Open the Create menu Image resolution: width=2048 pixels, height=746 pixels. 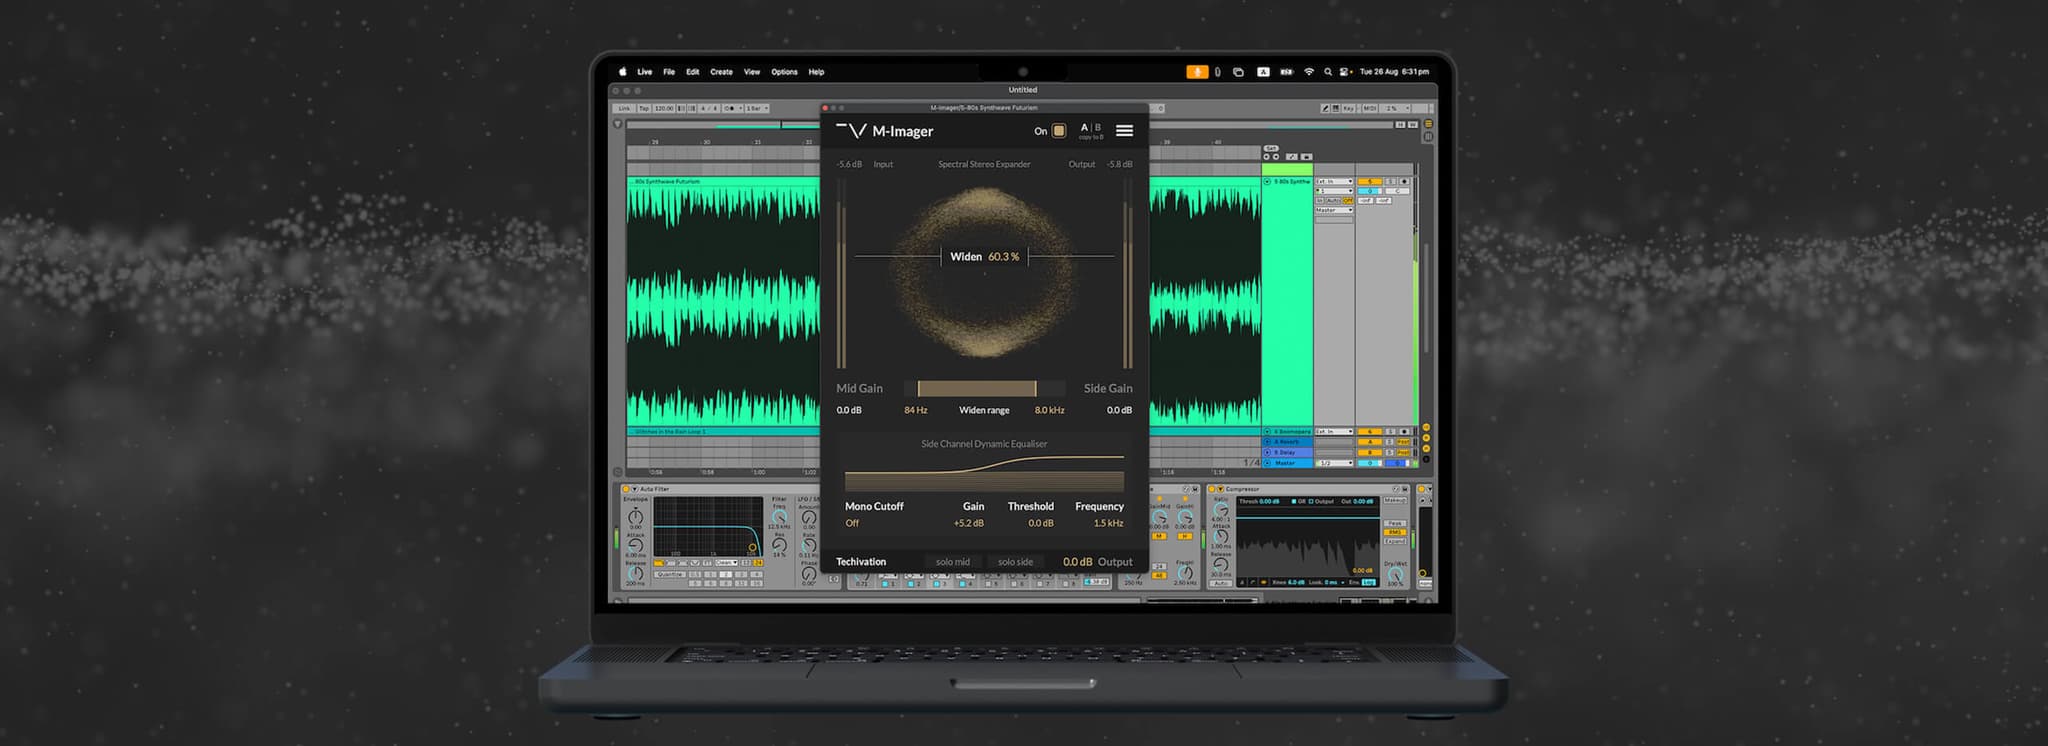coord(721,72)
